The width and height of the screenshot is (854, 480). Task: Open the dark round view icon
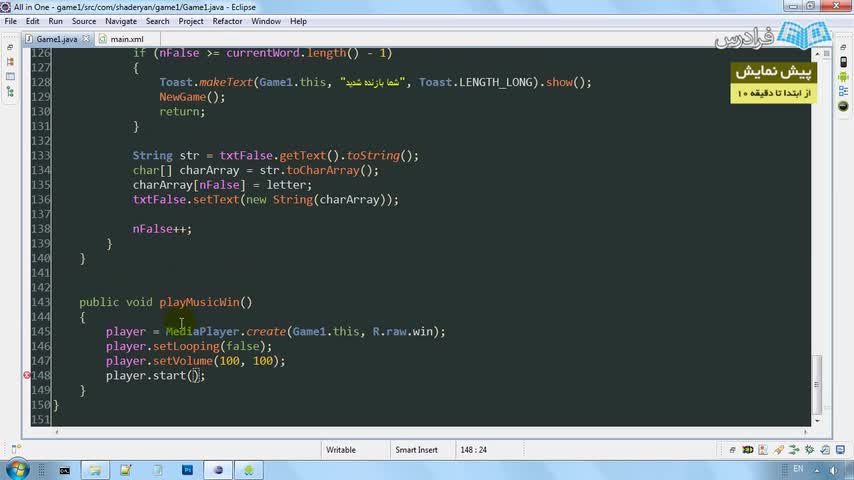pos(843,106)
